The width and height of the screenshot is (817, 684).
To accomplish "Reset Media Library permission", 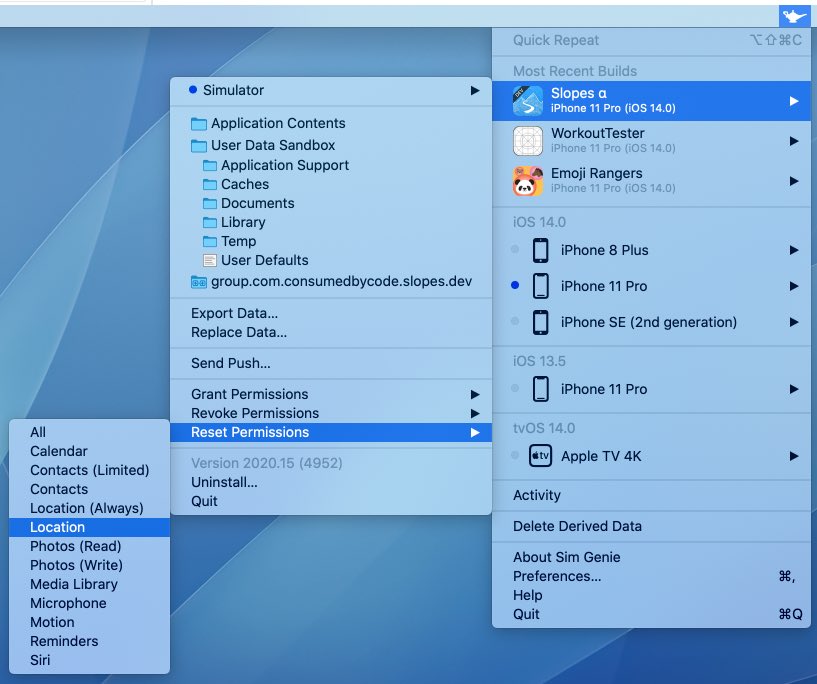I will tap(90, 584).
